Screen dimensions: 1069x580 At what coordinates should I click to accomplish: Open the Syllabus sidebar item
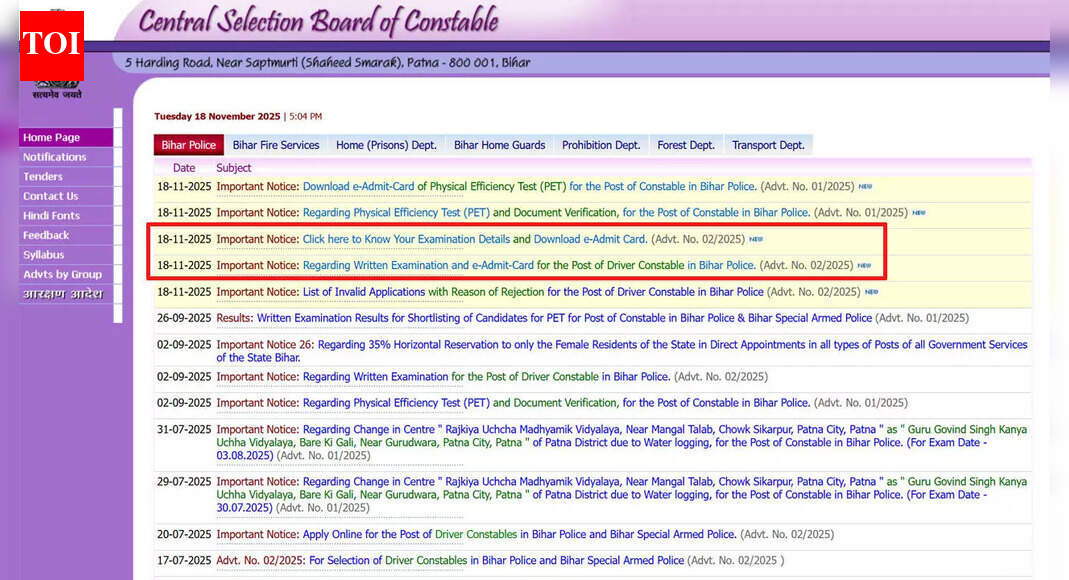[43, 255]
